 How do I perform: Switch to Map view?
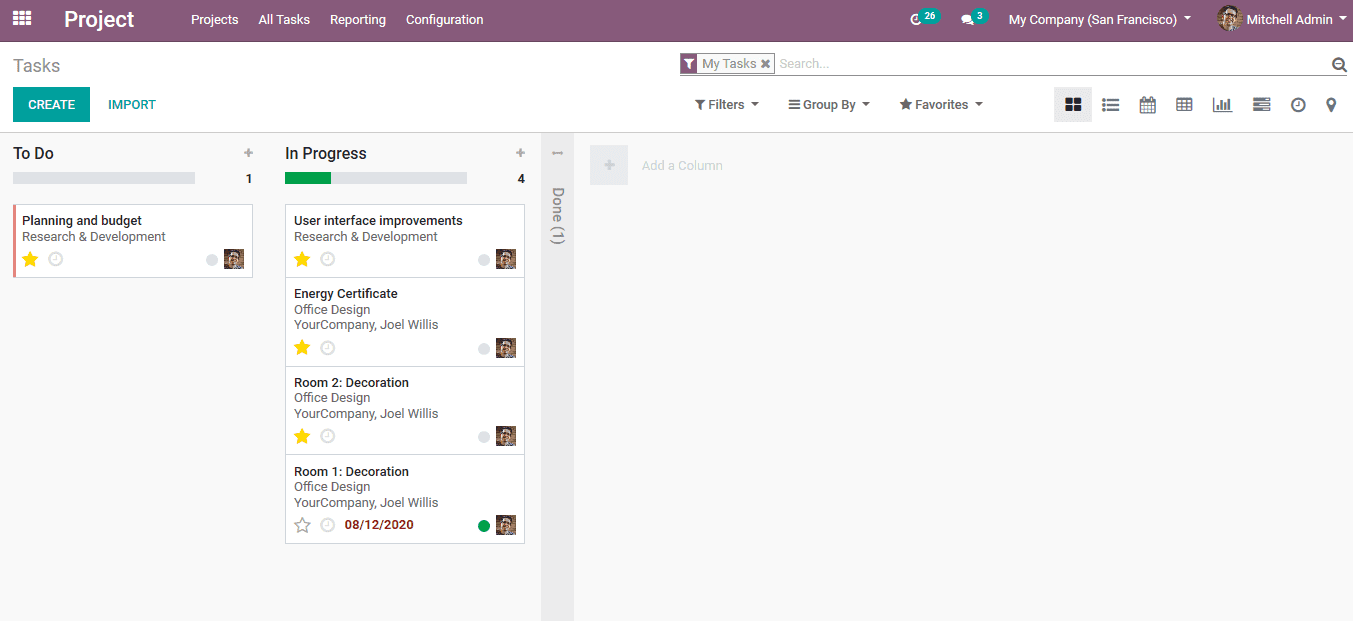coord(1331,104)
